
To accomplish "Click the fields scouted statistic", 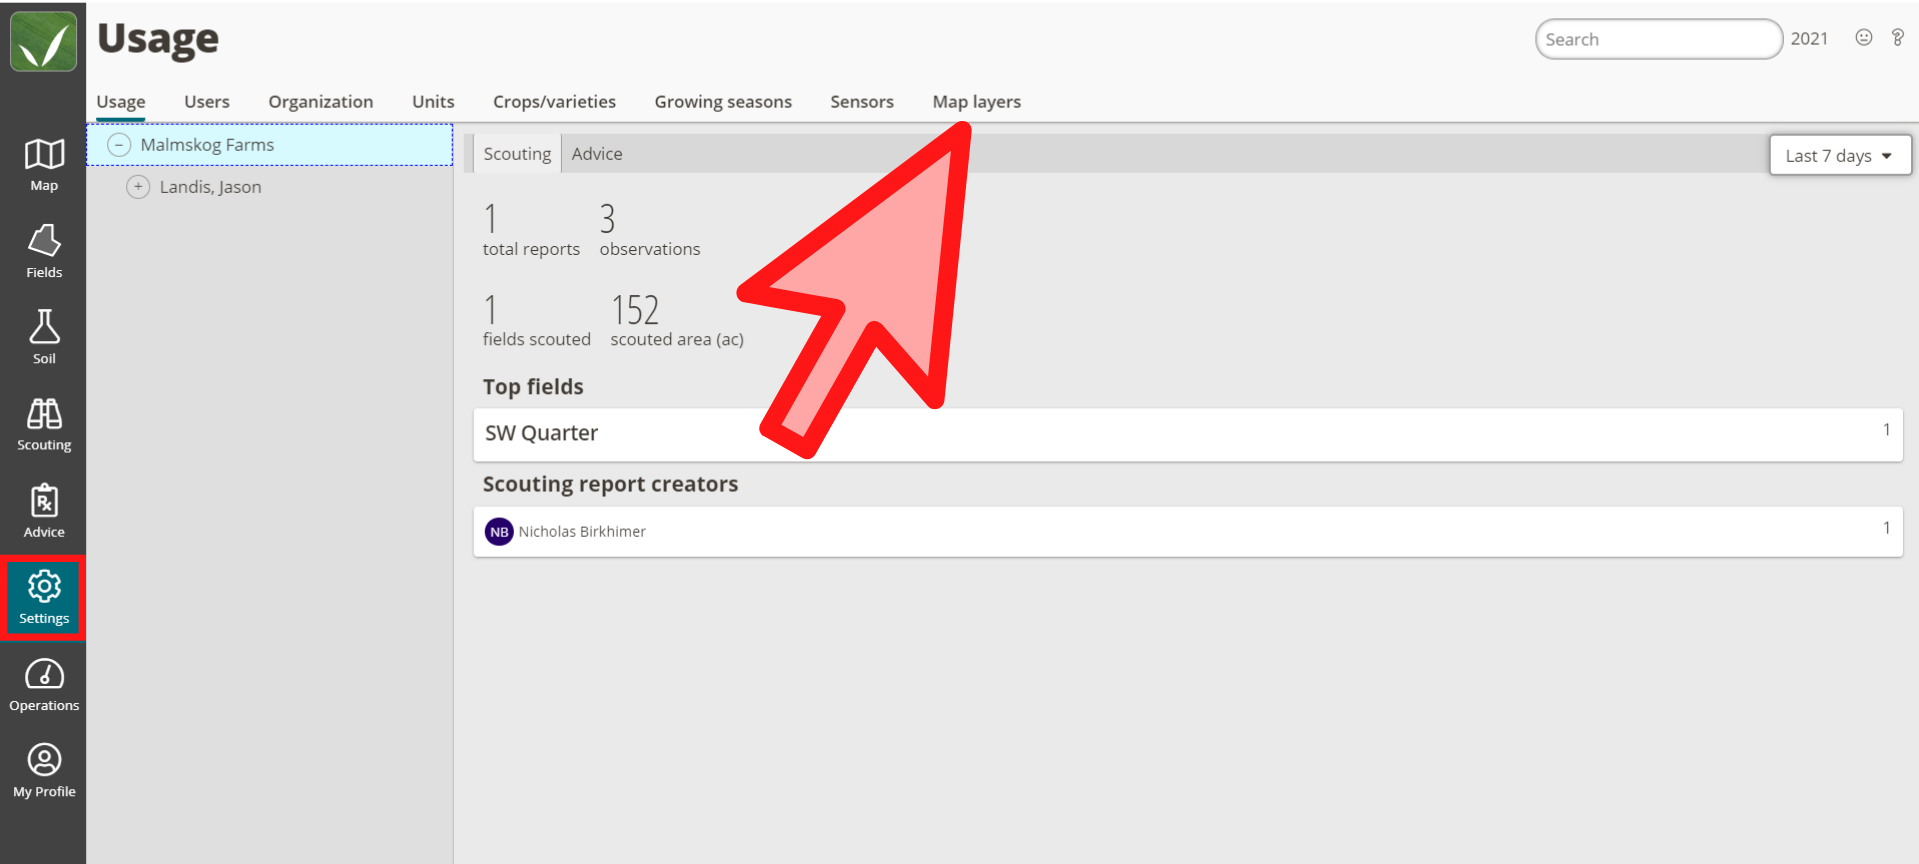I will pos(537,320).
